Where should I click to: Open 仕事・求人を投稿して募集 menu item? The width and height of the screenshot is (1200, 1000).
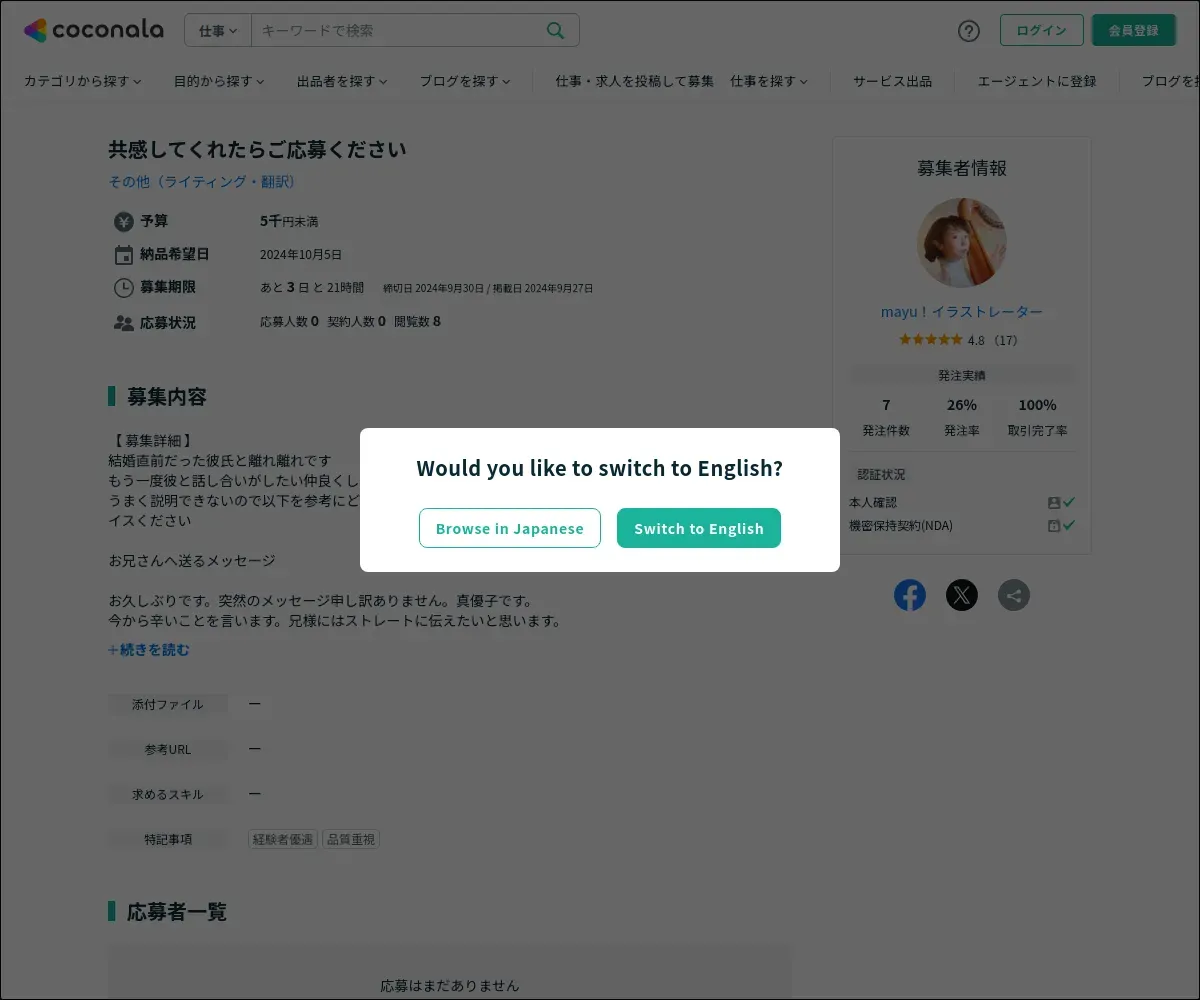click(635, 81)
